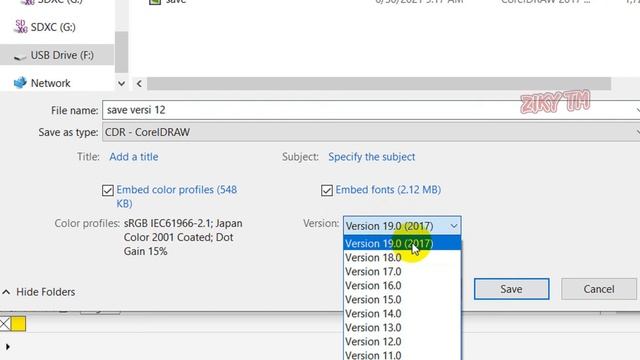Select Version 13.0 option
Viewport: 640px width, 360px height.
pos(402,327)
